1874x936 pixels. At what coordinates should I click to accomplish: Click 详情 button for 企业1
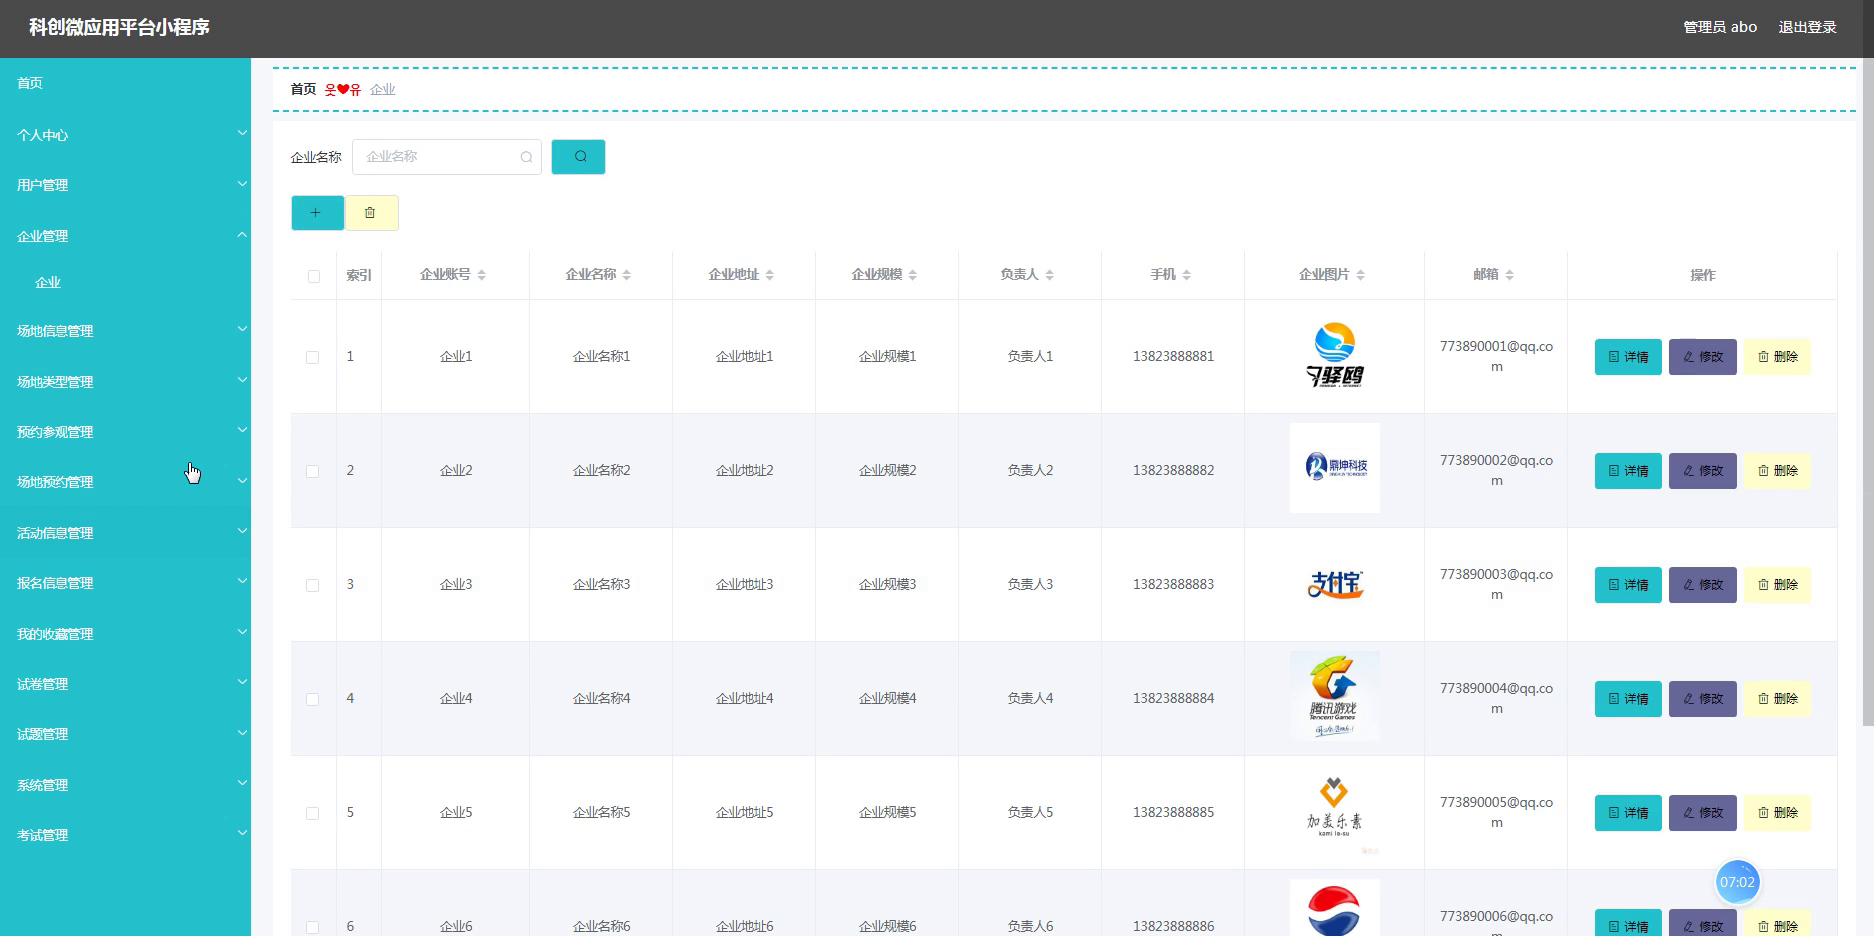[x=1628, y=357]
